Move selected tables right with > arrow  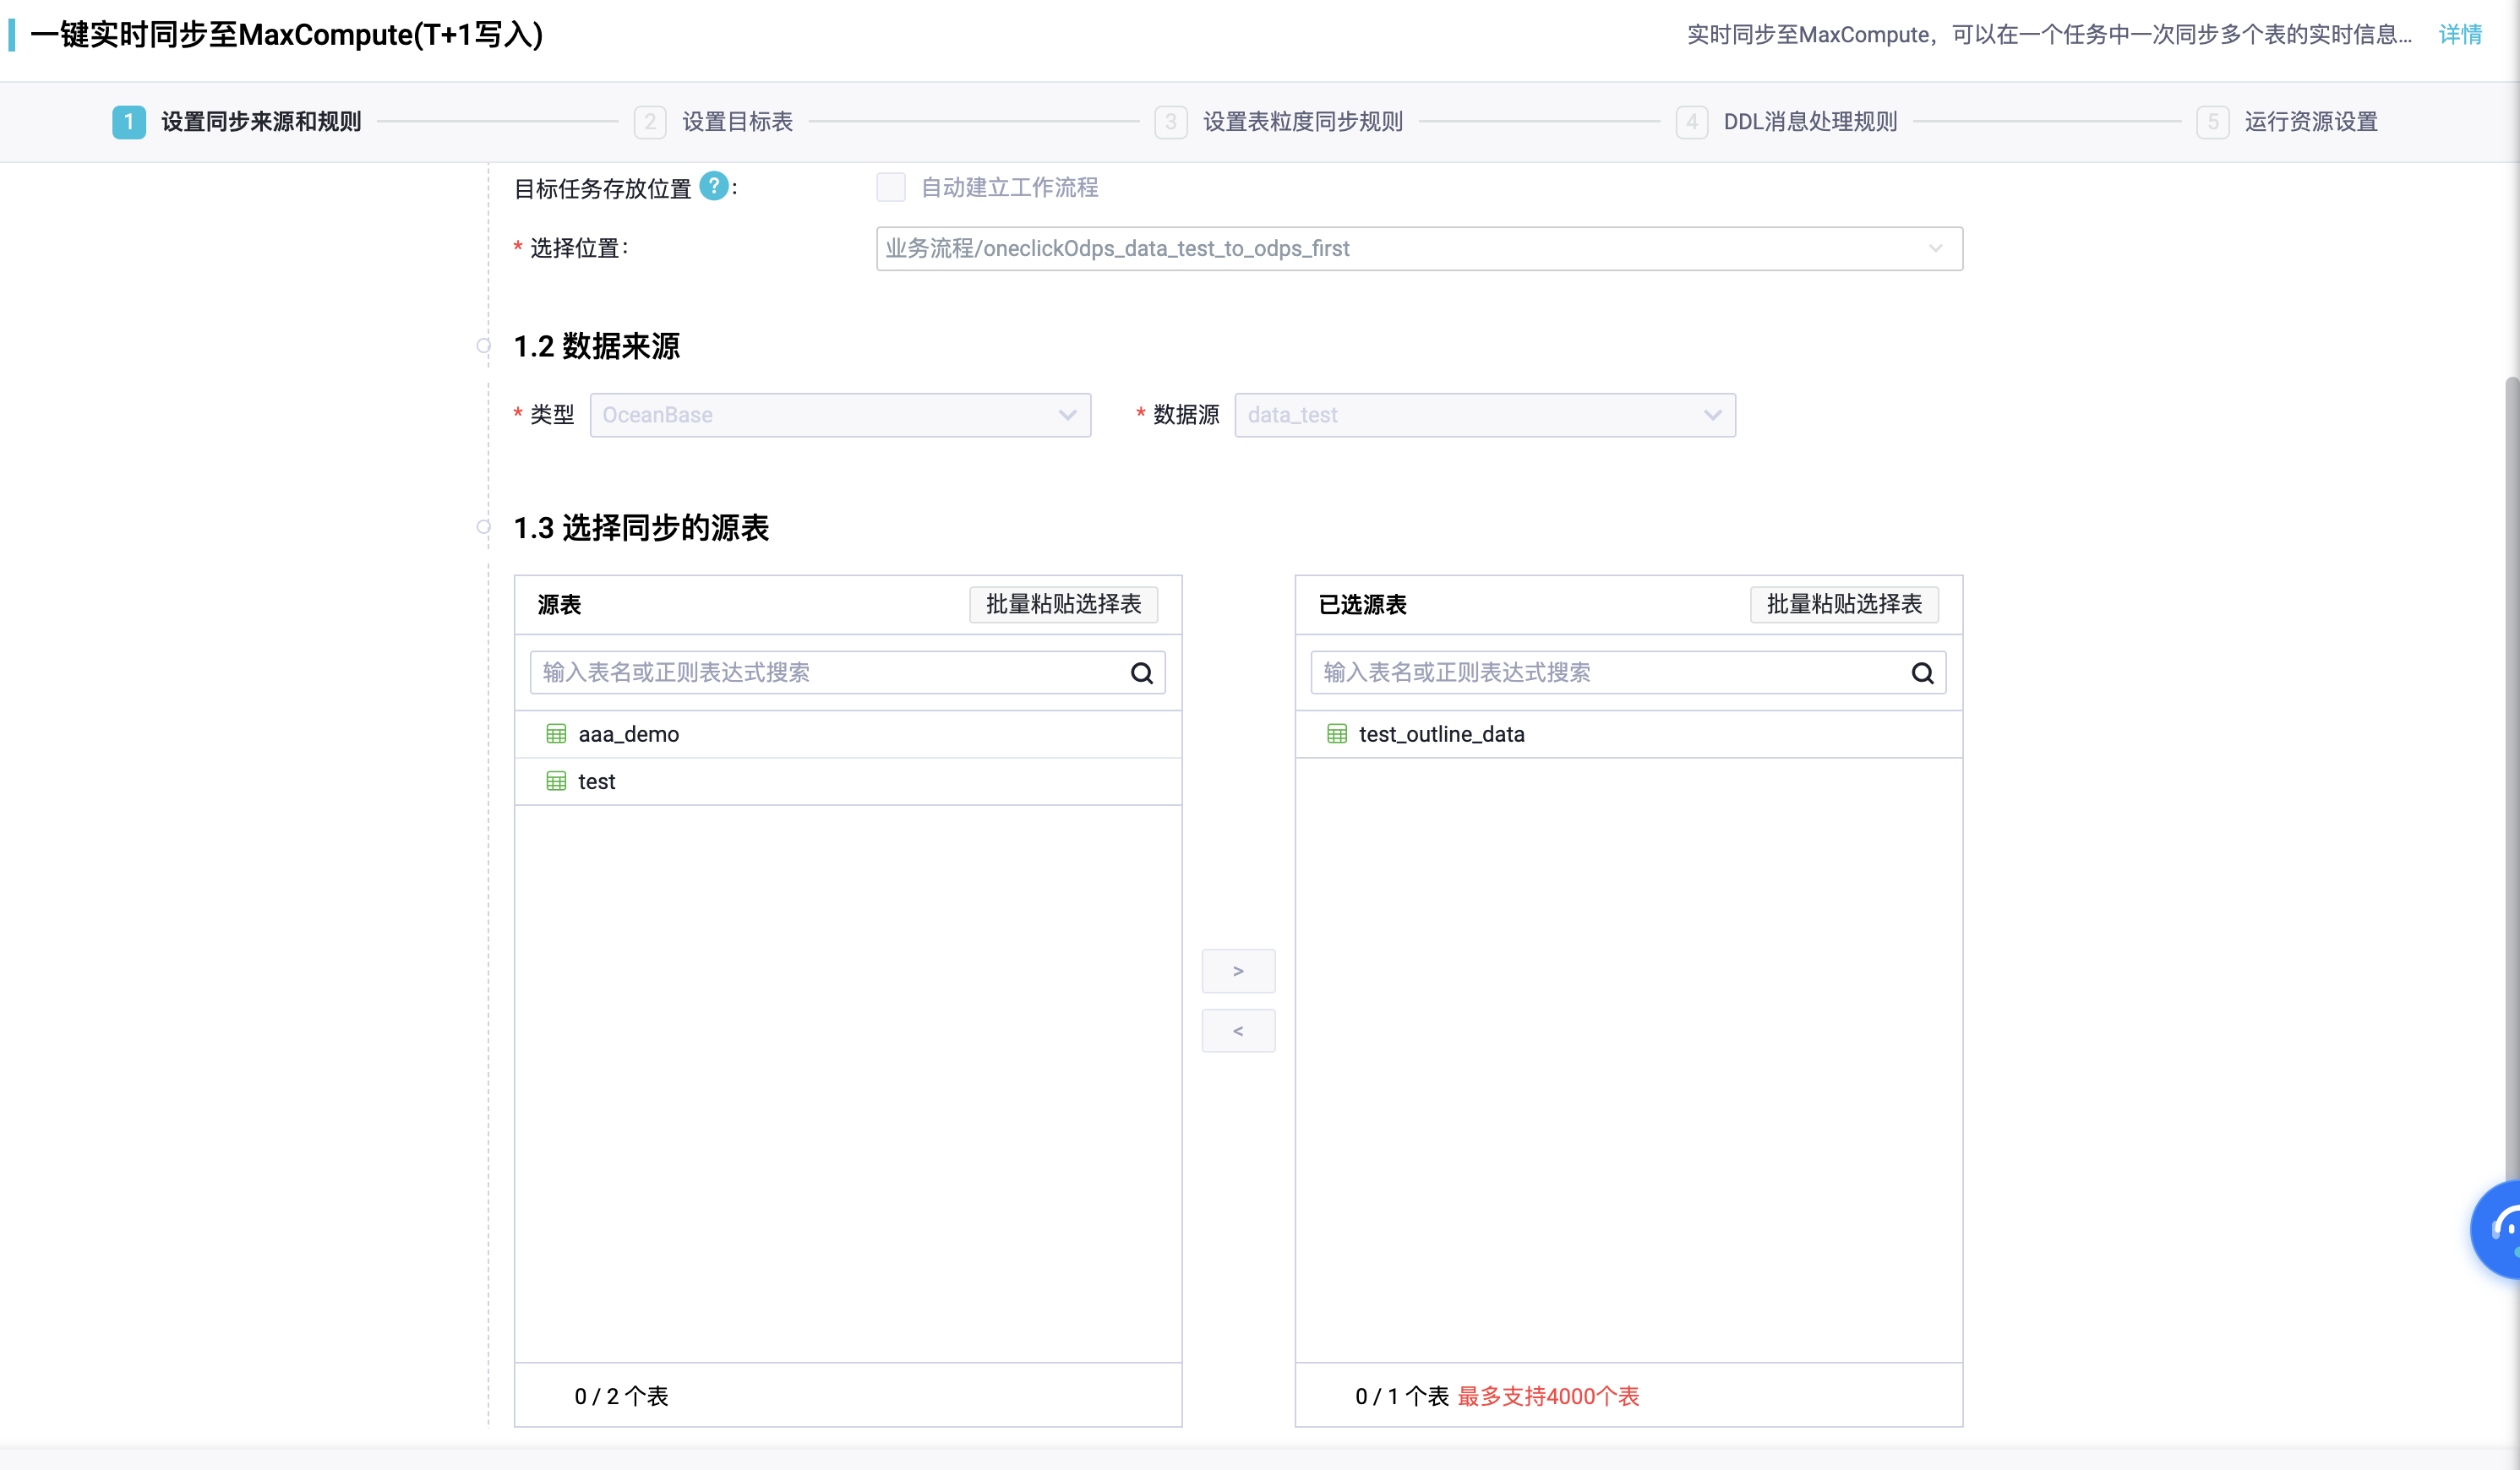[1238, 971]
